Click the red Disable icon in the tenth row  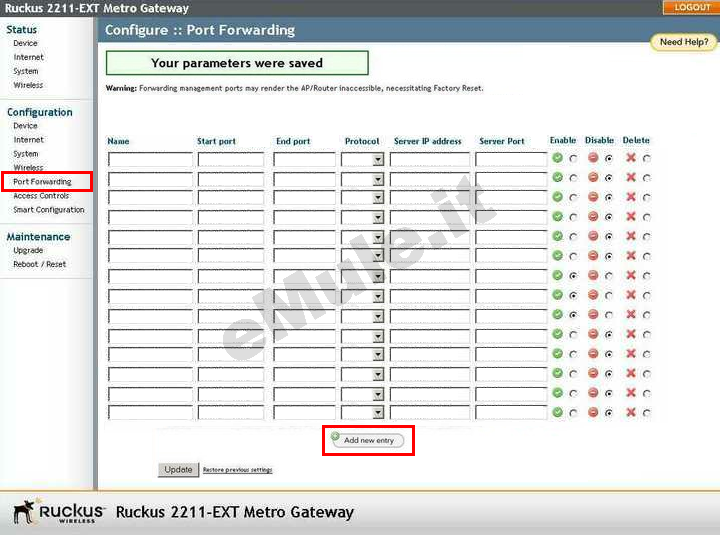593,334
